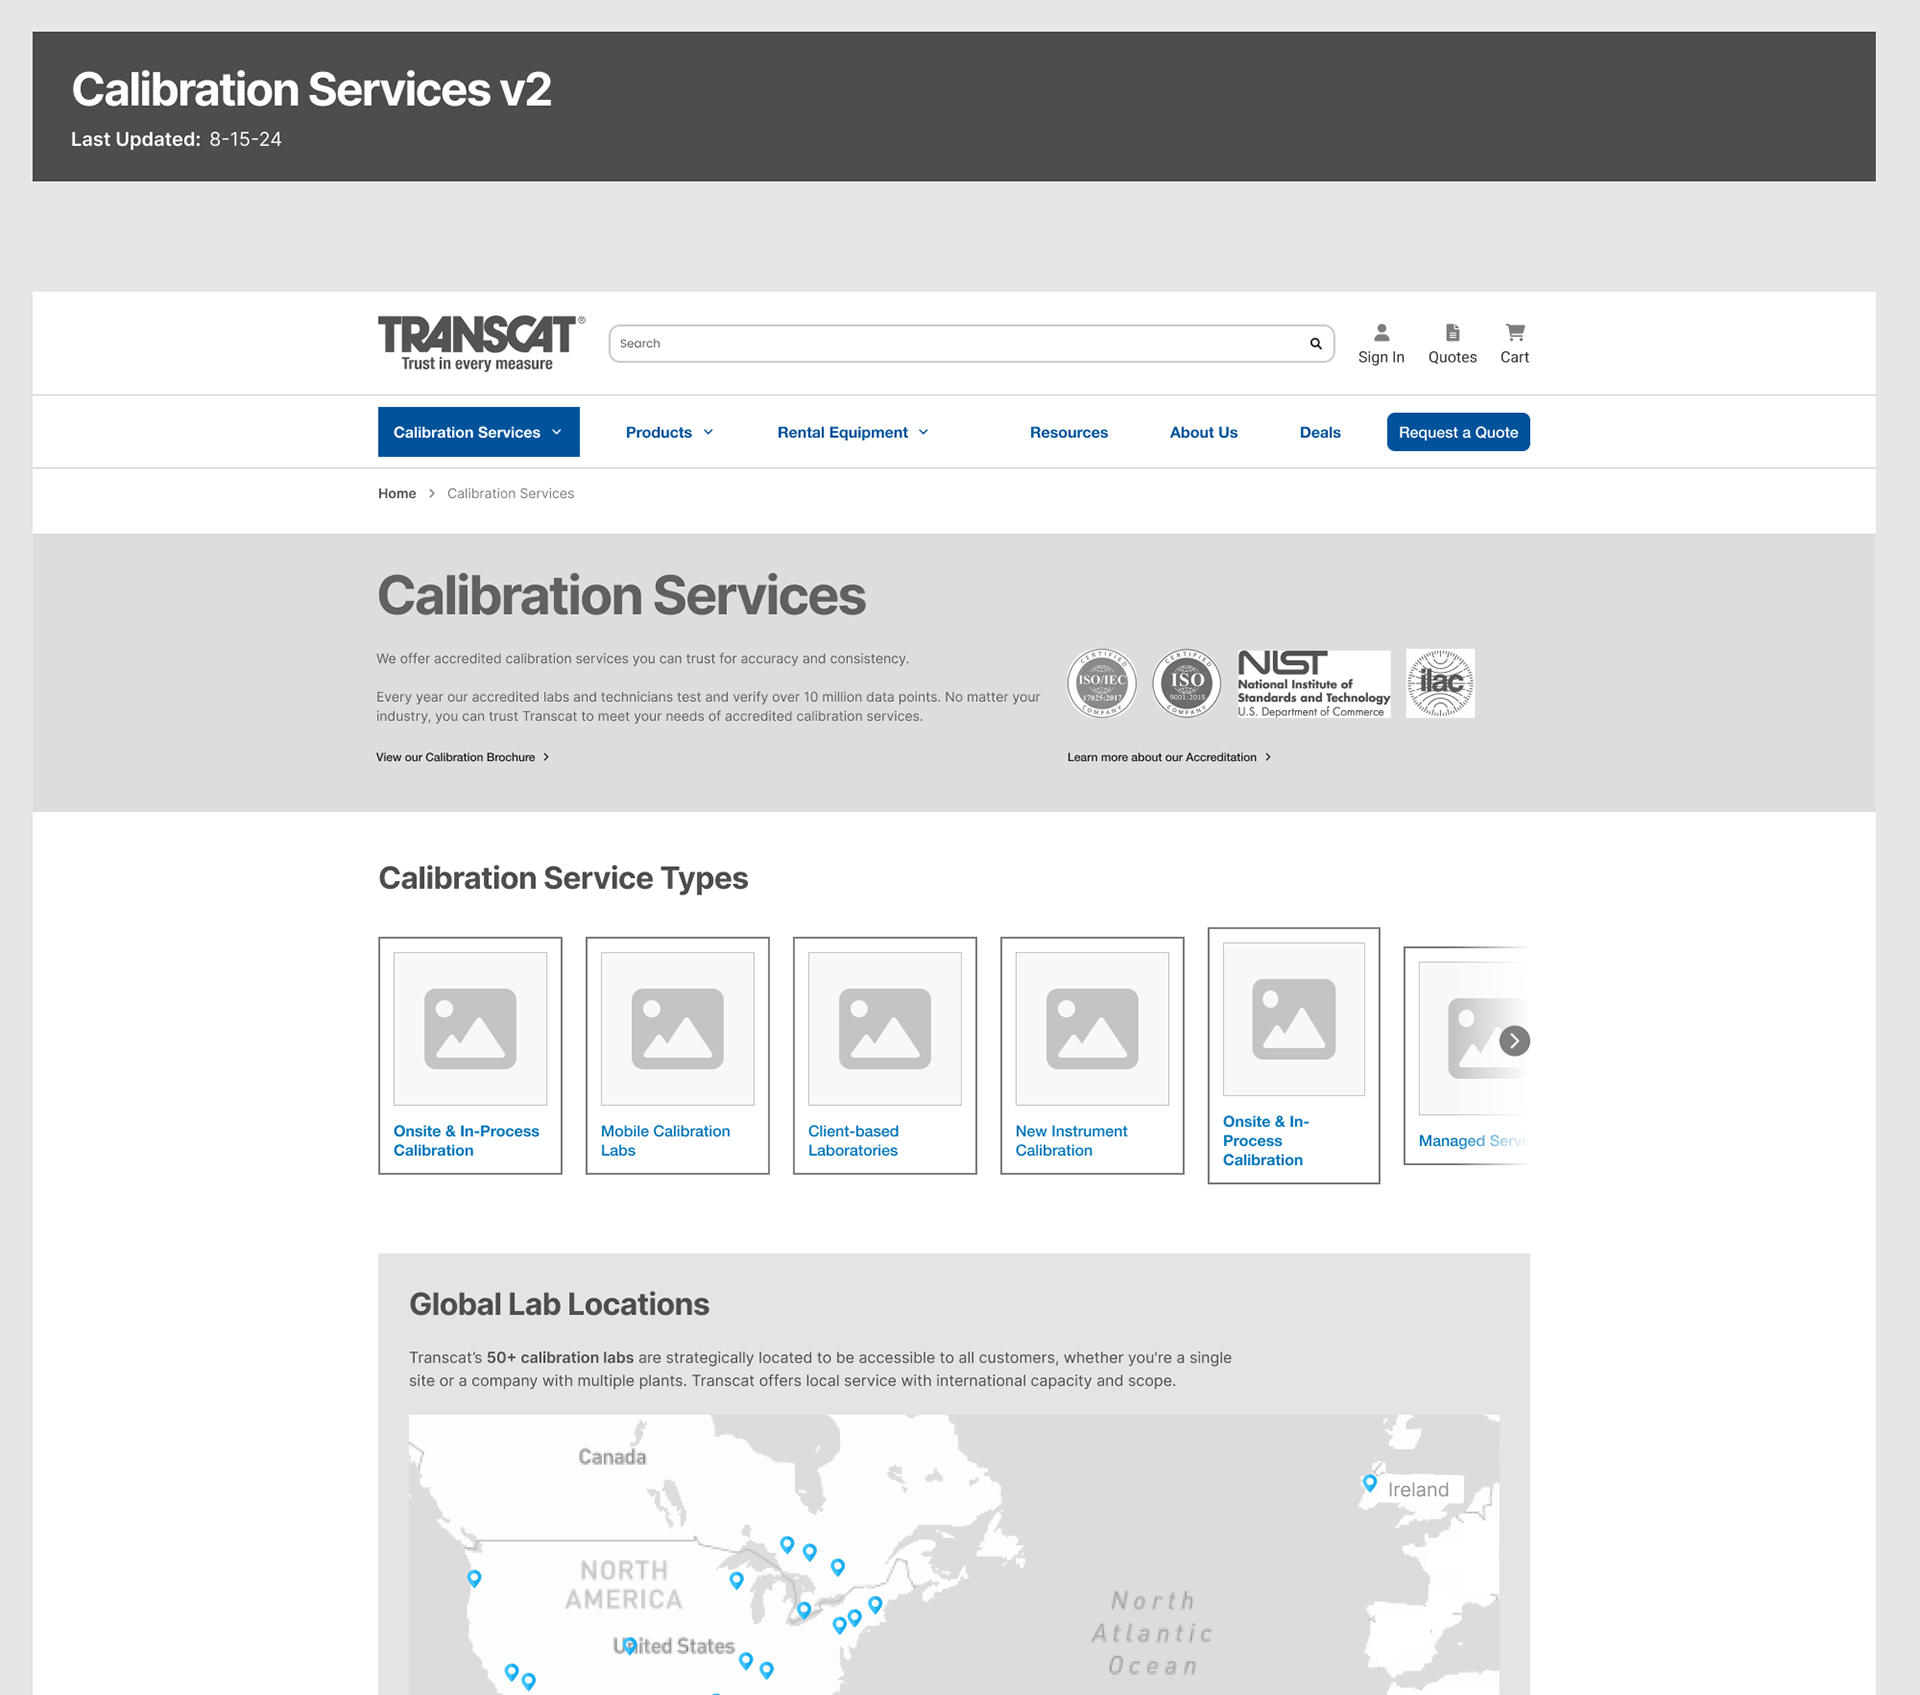Screen dimensions: 1920x1695
Task: Expand the Calibration Services menu
Action: point(478,432)
